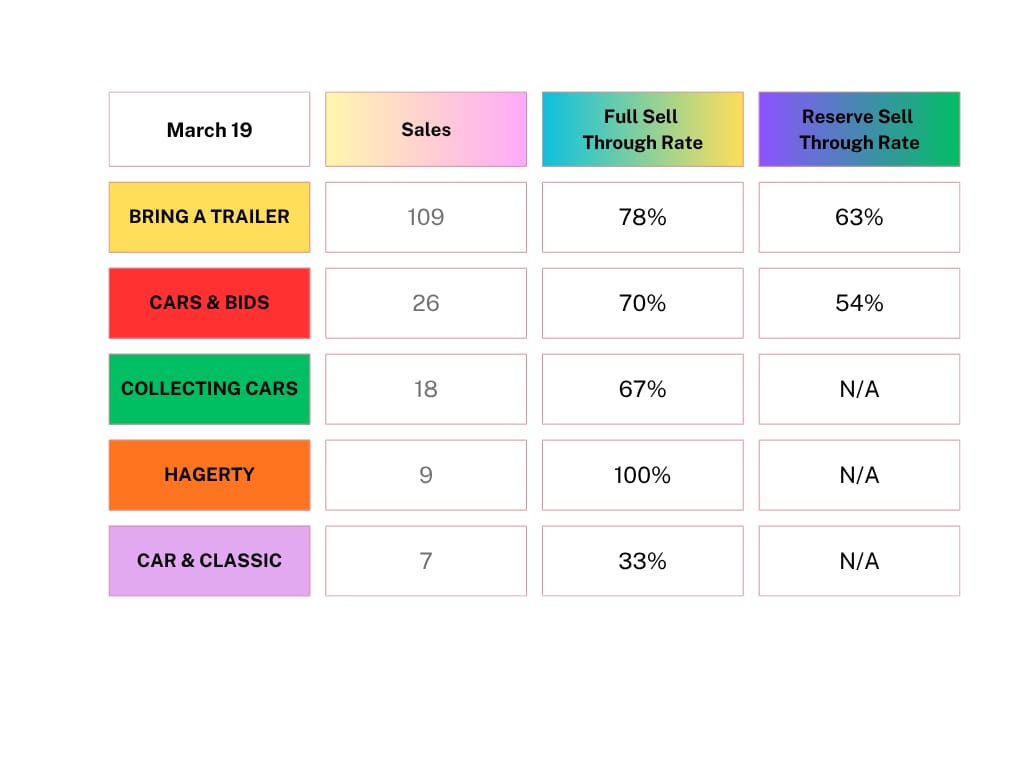Click the Full Sell Through Rate header

[x=643, y=129]
